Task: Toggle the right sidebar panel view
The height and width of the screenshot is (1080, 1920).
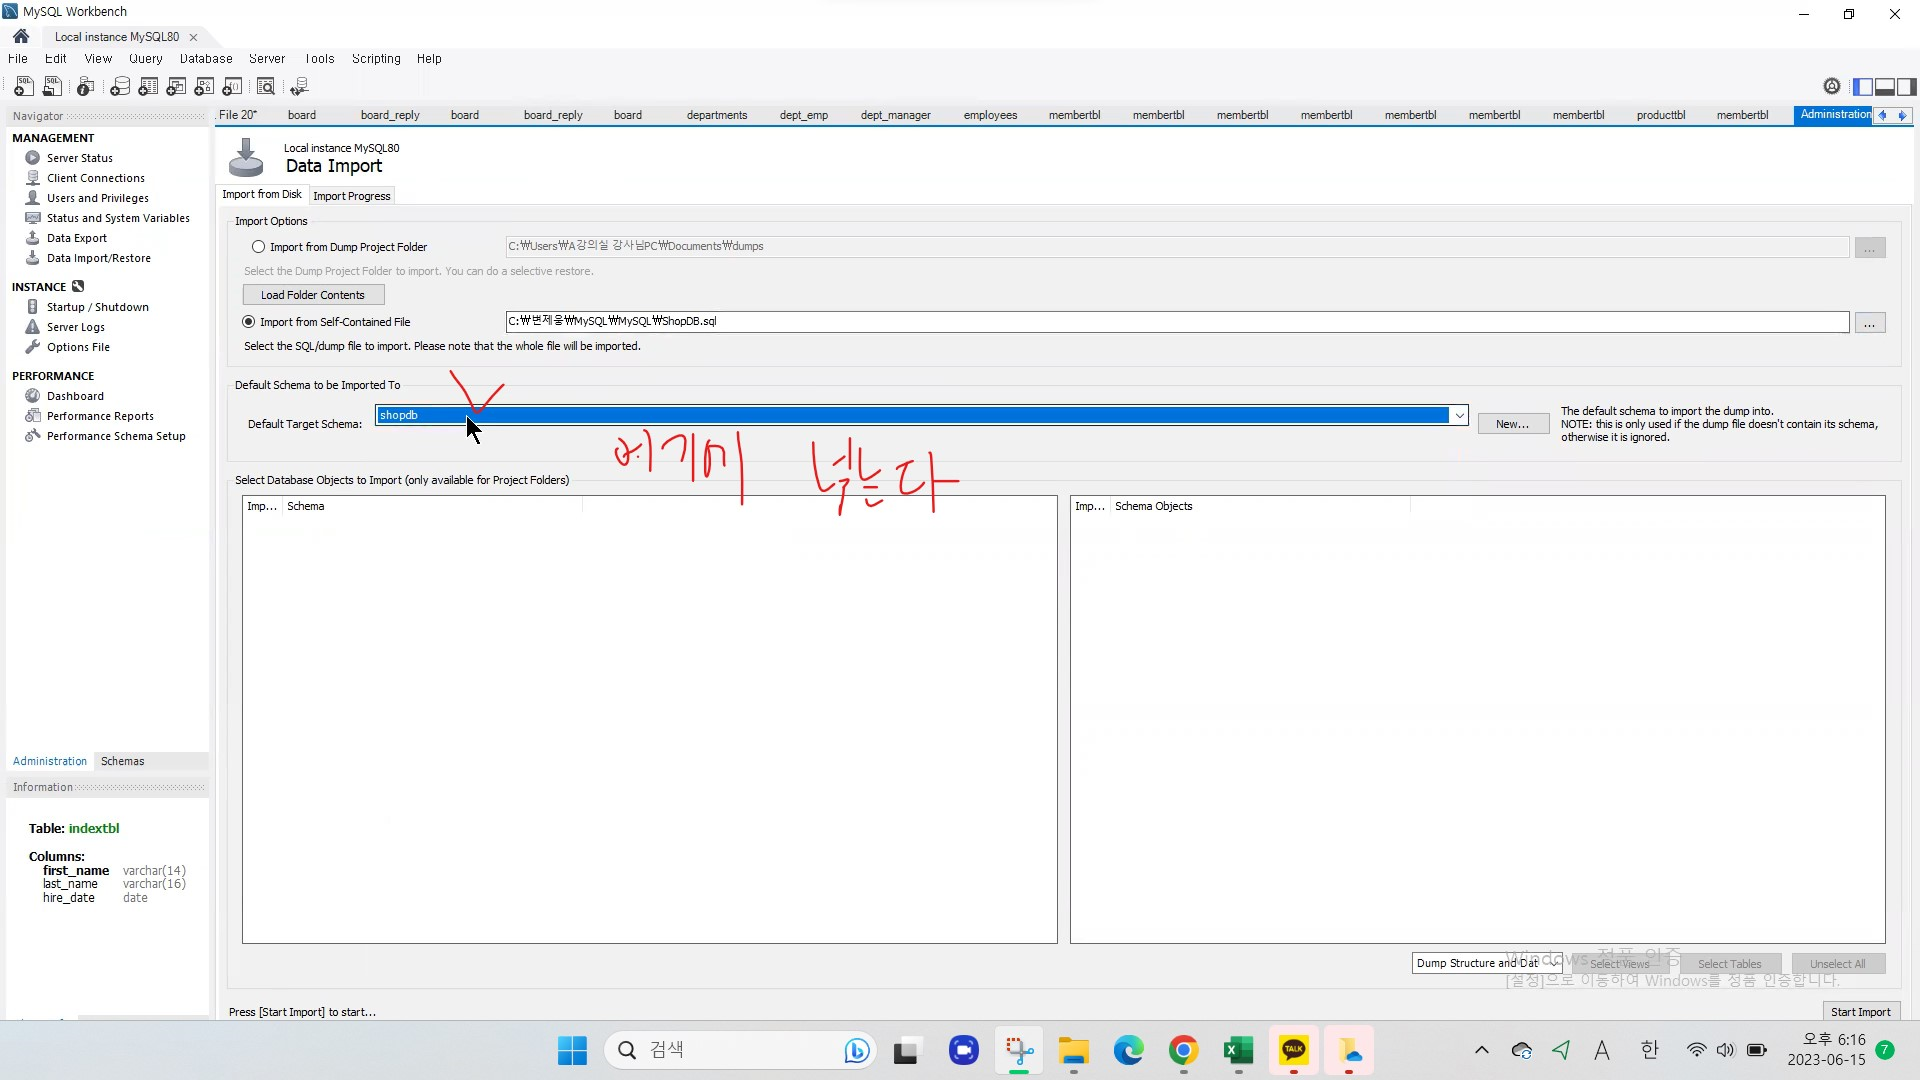Action: tap(1907, 87)
